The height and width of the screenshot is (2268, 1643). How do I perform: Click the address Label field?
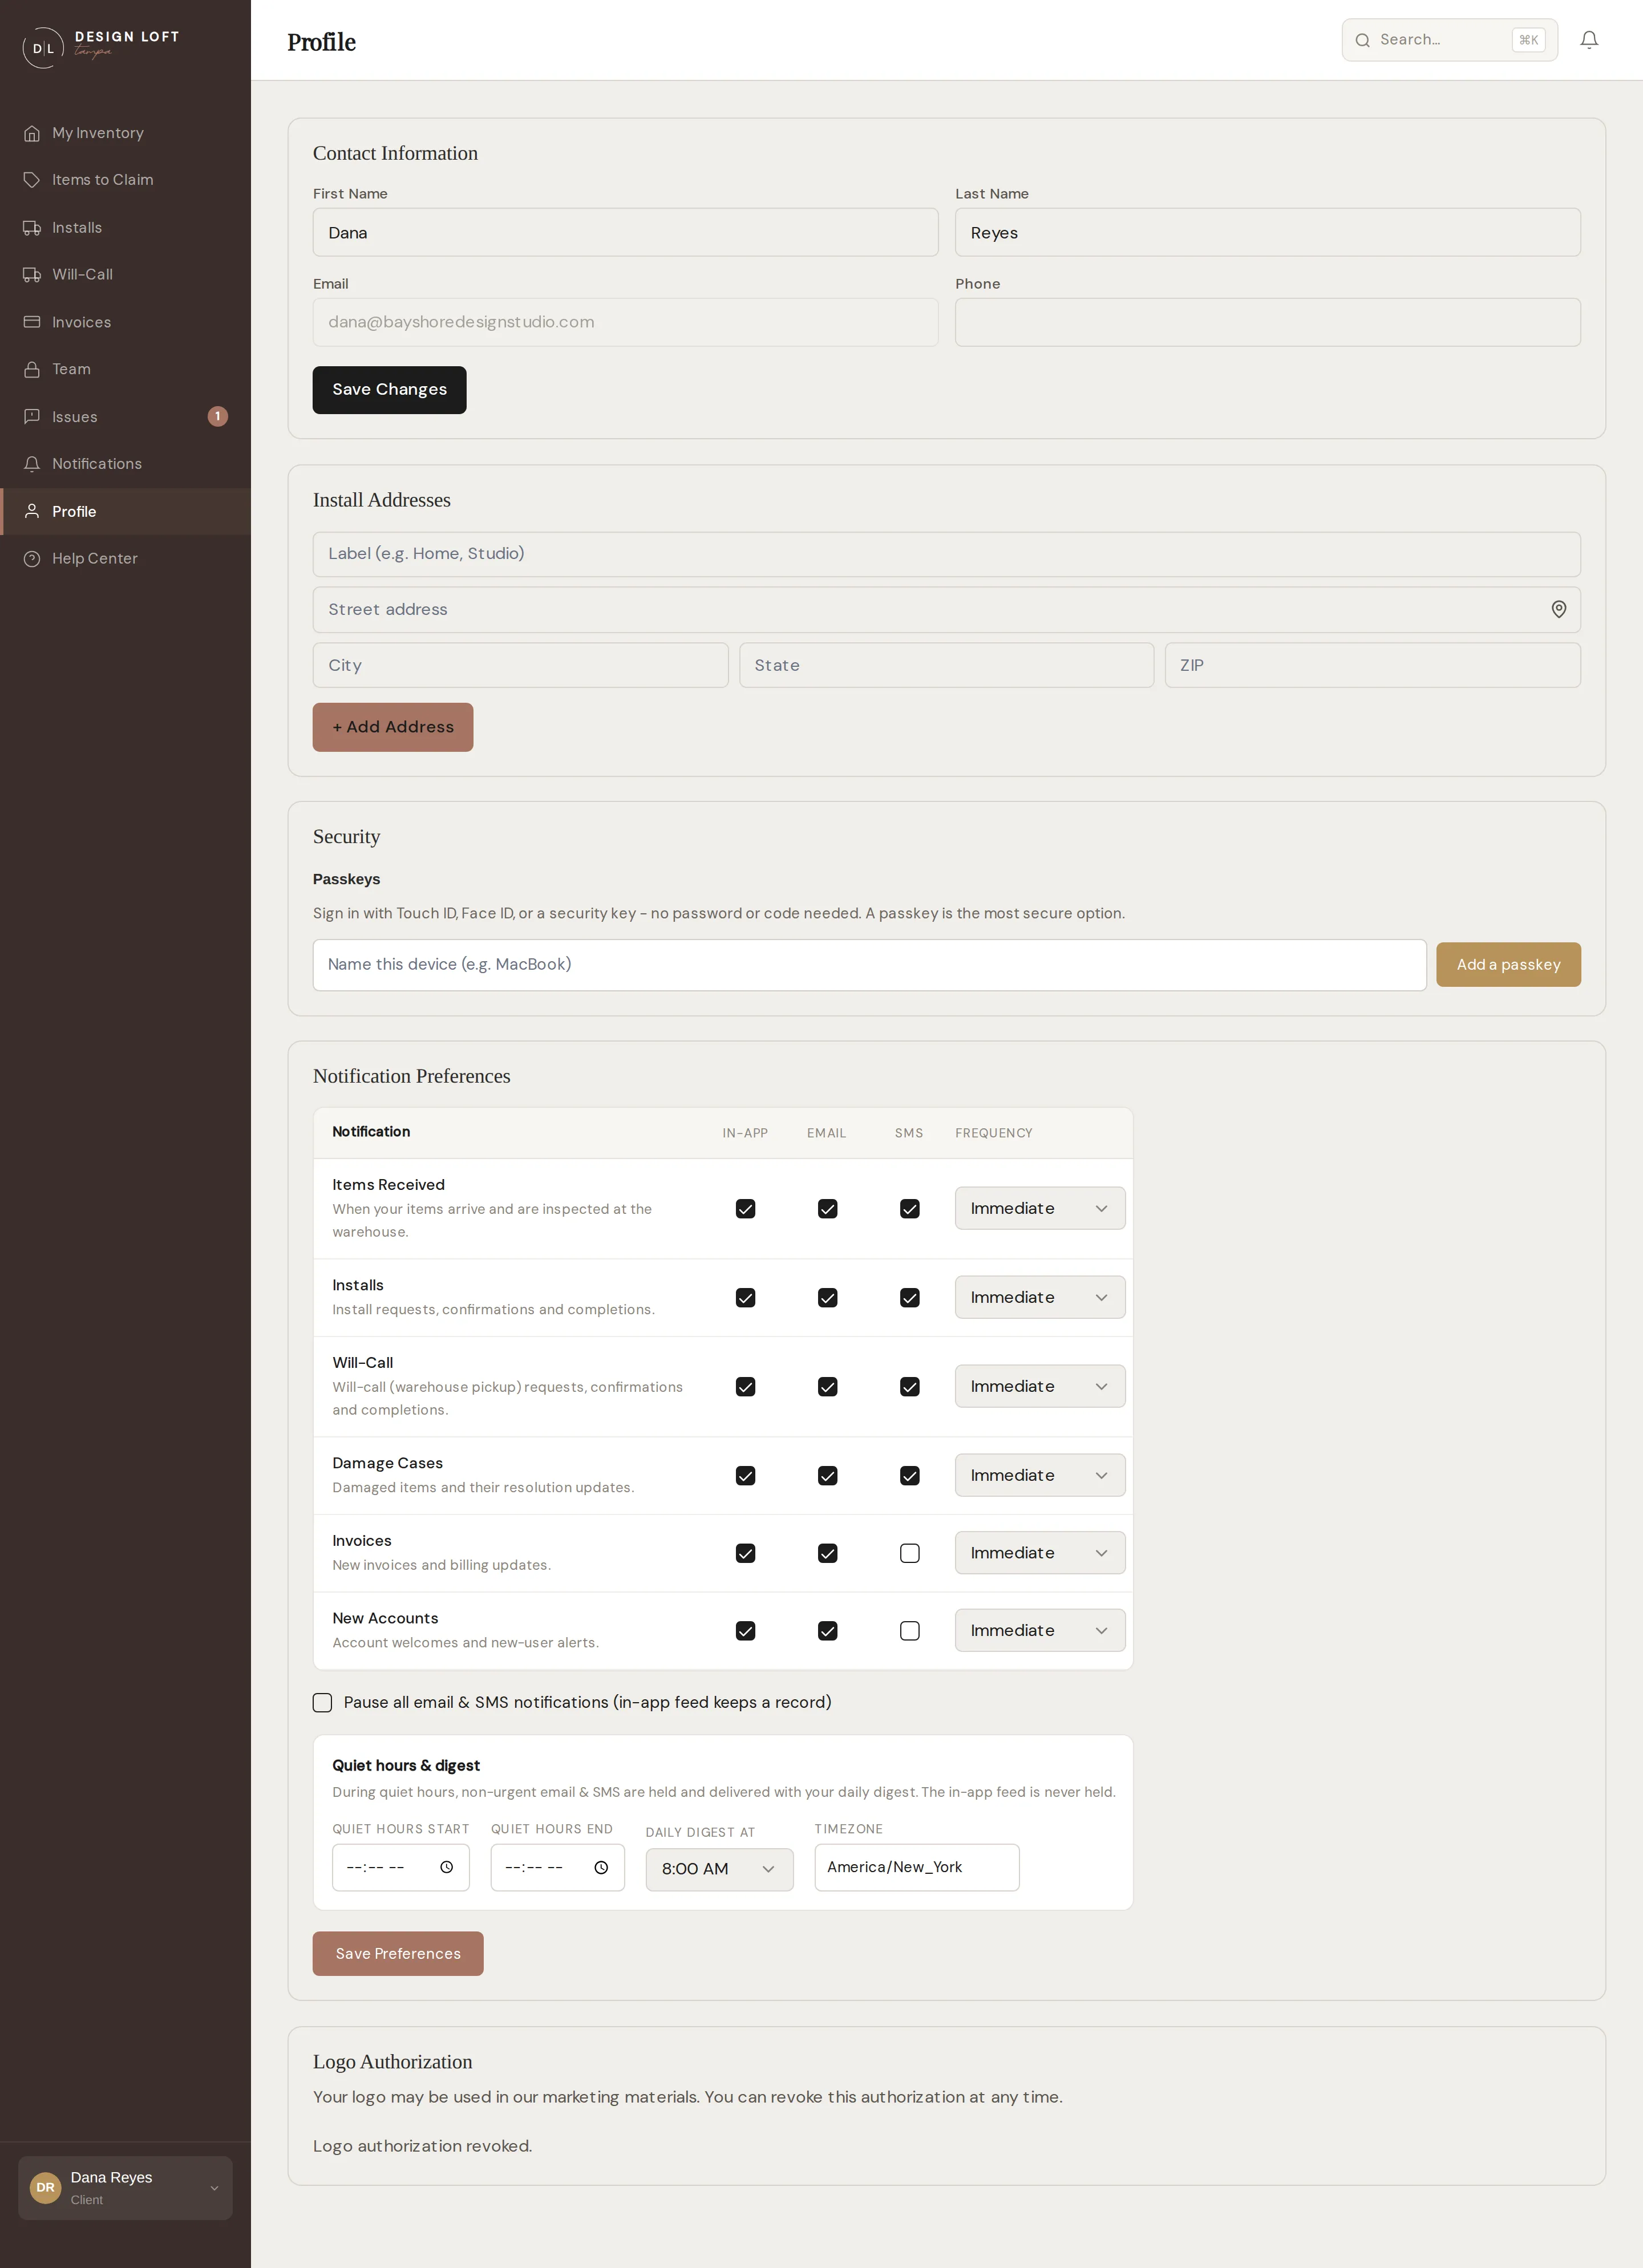click(946, 554)
